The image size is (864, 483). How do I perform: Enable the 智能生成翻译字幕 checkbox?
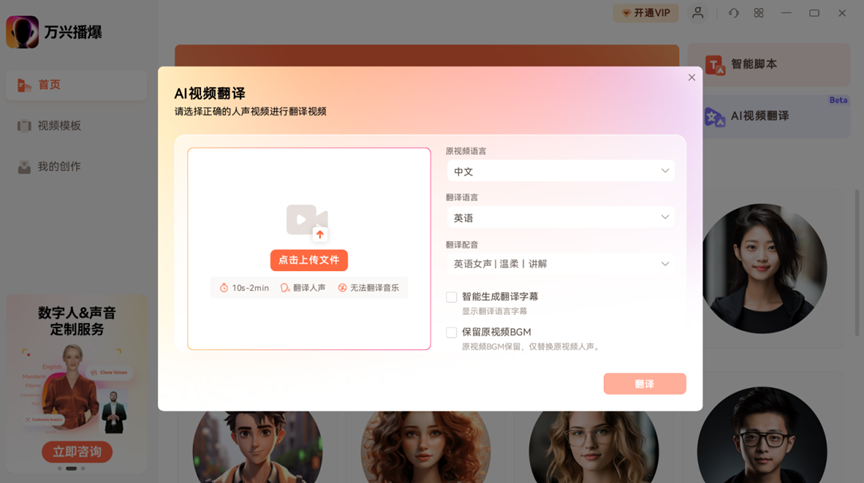451,297
